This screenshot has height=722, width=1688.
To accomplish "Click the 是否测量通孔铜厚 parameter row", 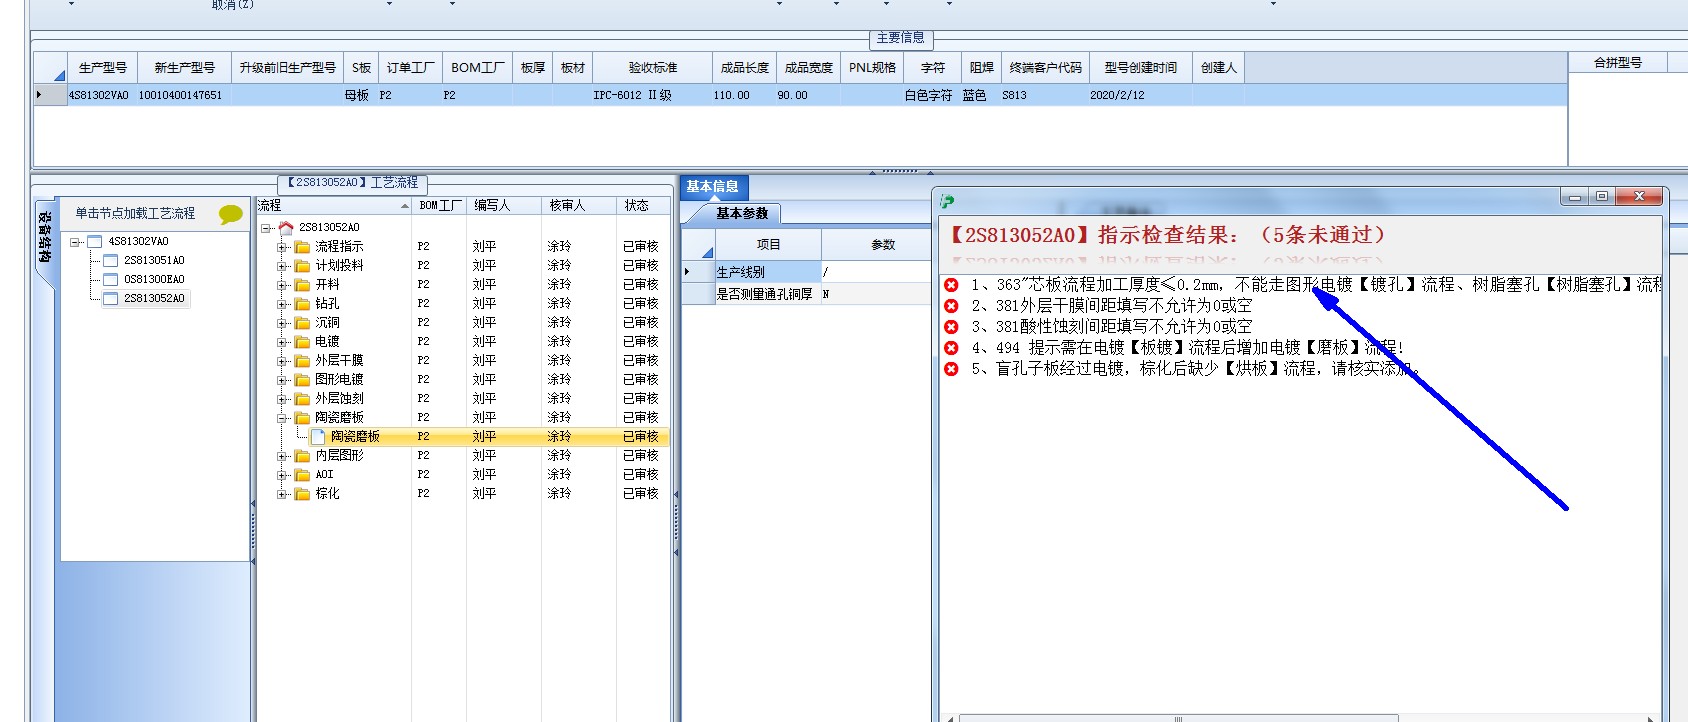I will click(805, 294).
